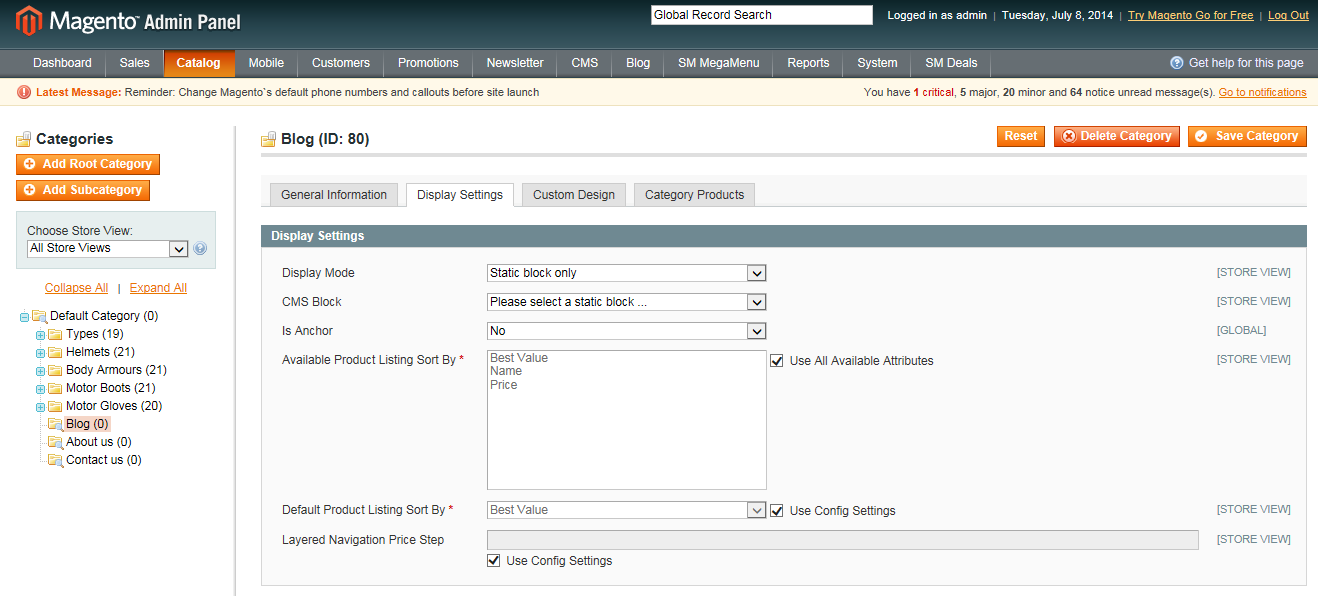Select the Blog (0) category
Viewport: 1318px width, 596px height.
click(x=87, y=424)
